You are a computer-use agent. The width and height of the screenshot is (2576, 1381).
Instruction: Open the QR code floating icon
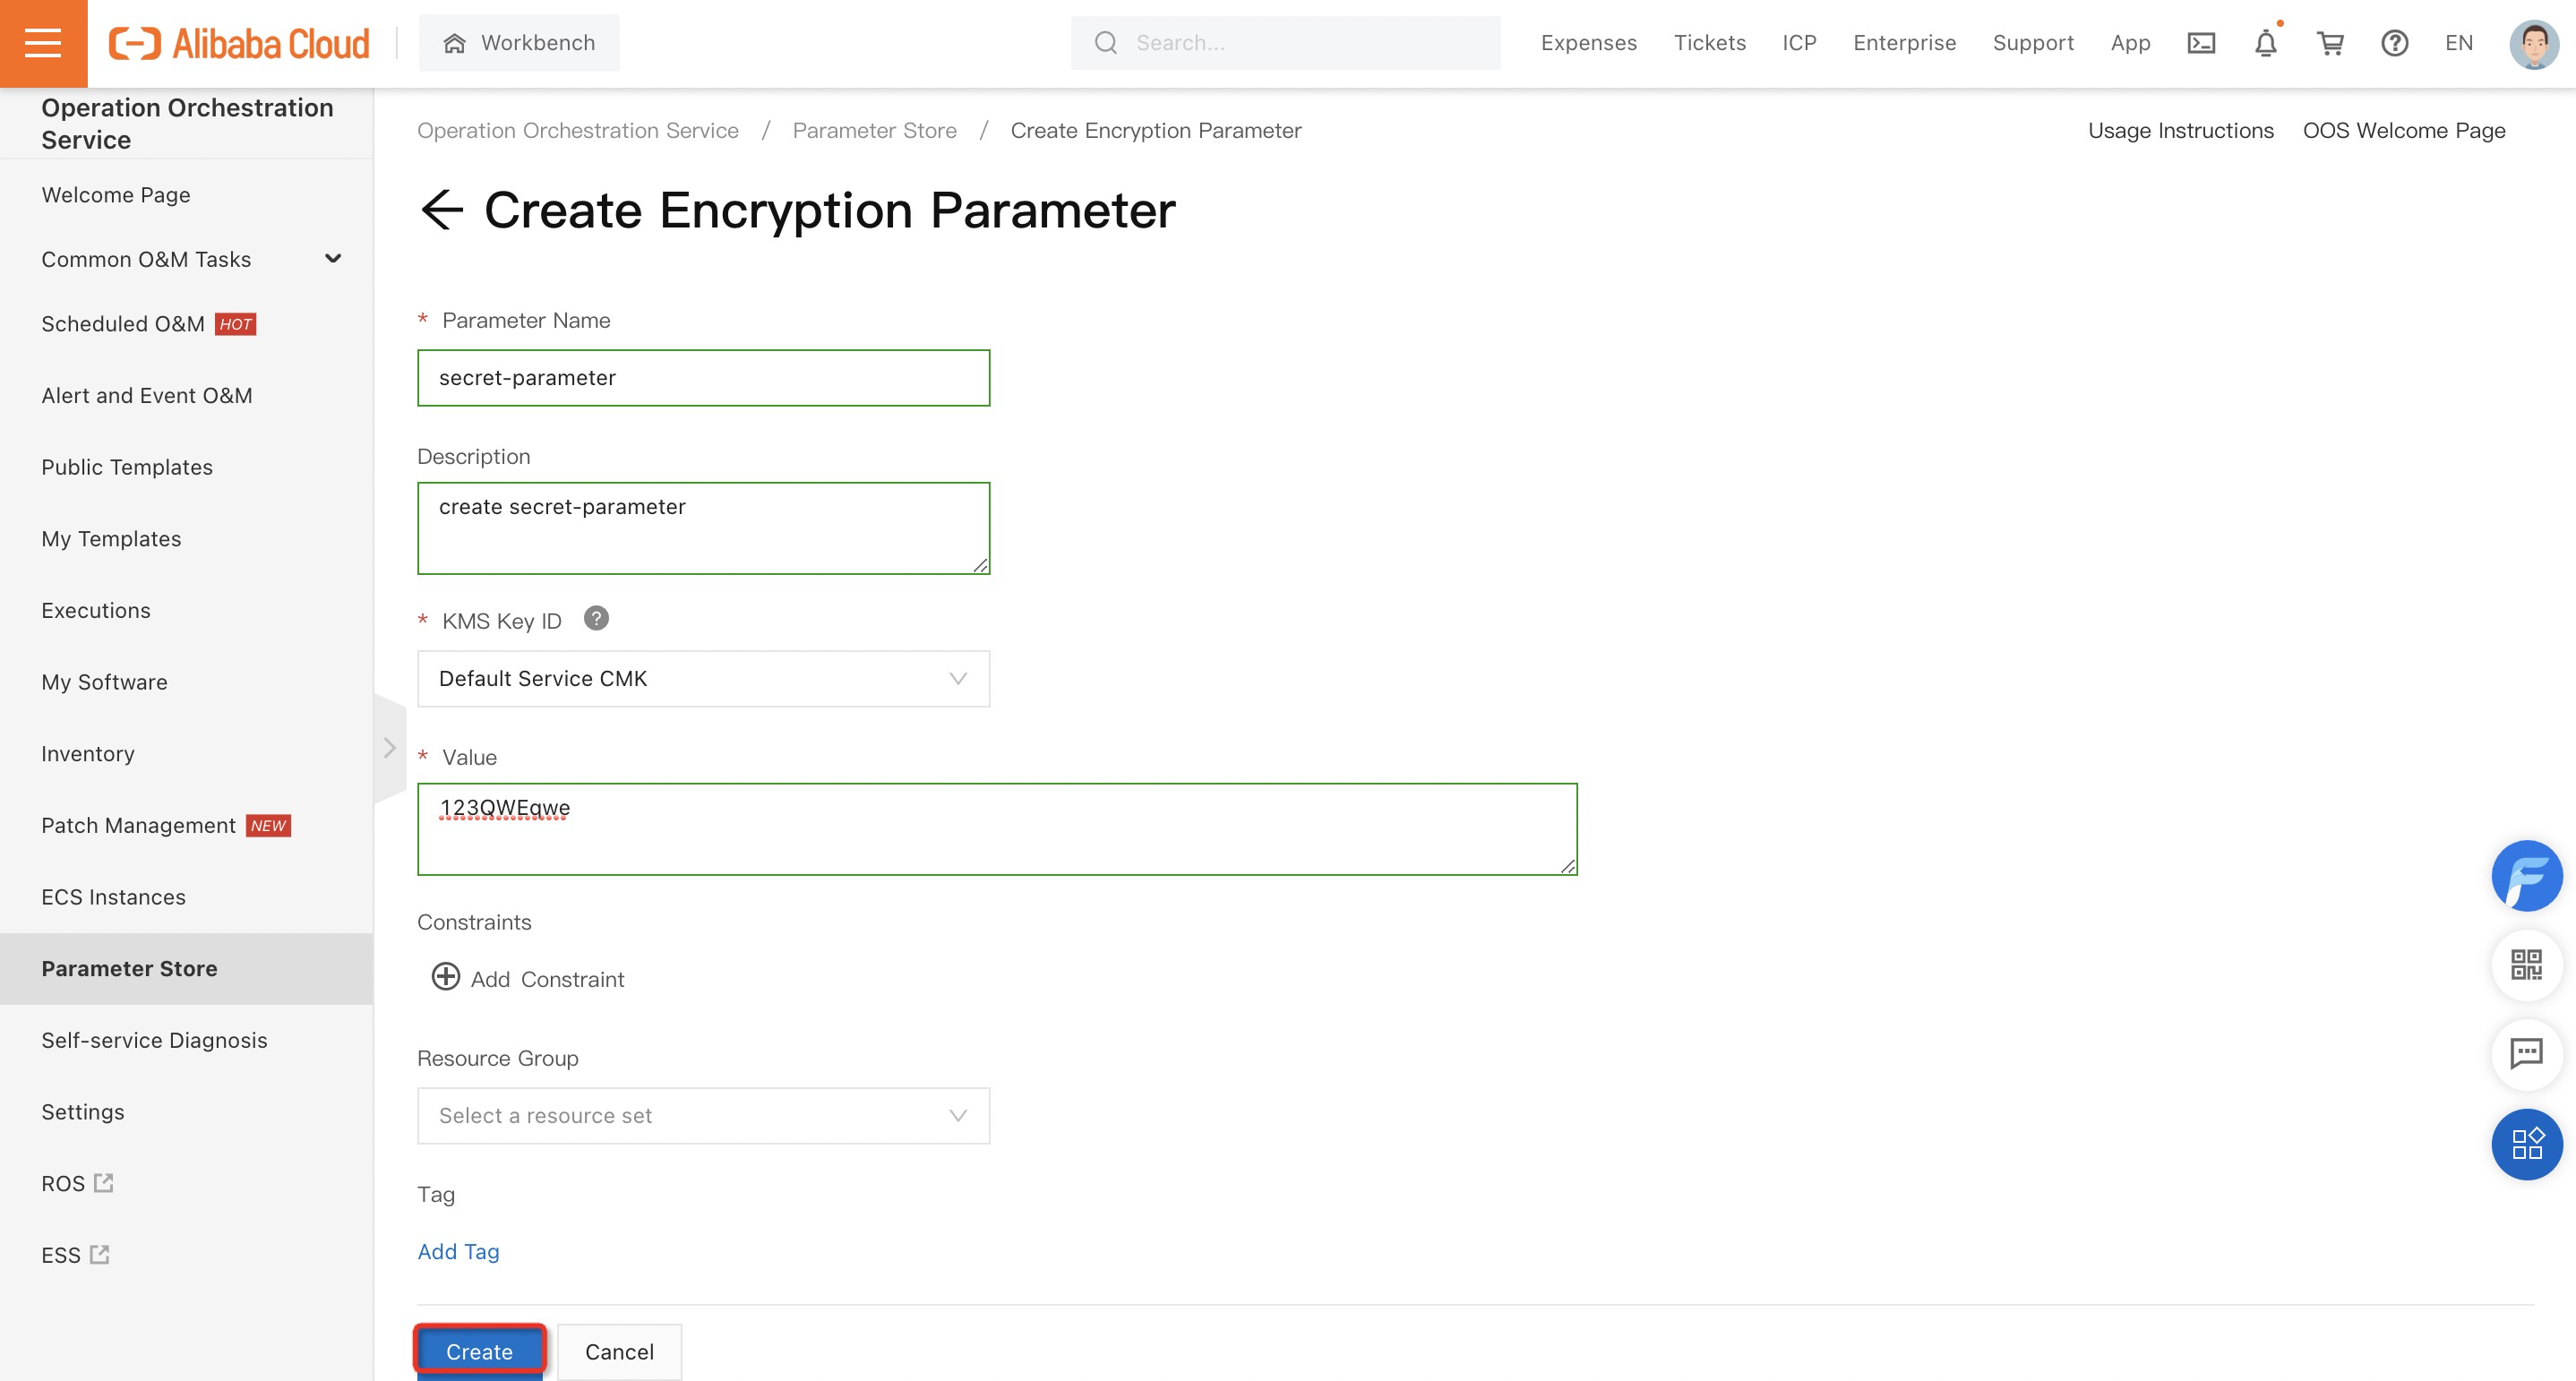(x=2527, y=965)
